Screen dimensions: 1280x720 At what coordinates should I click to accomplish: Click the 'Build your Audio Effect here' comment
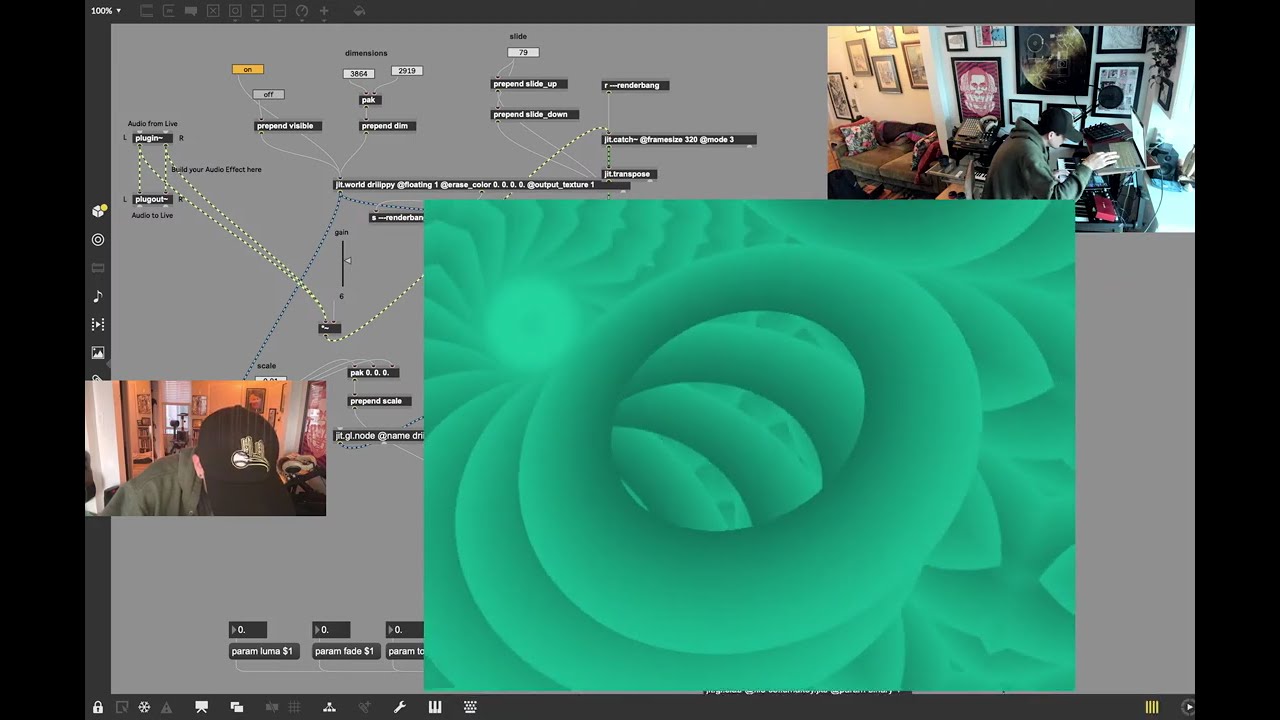[216, 170]
